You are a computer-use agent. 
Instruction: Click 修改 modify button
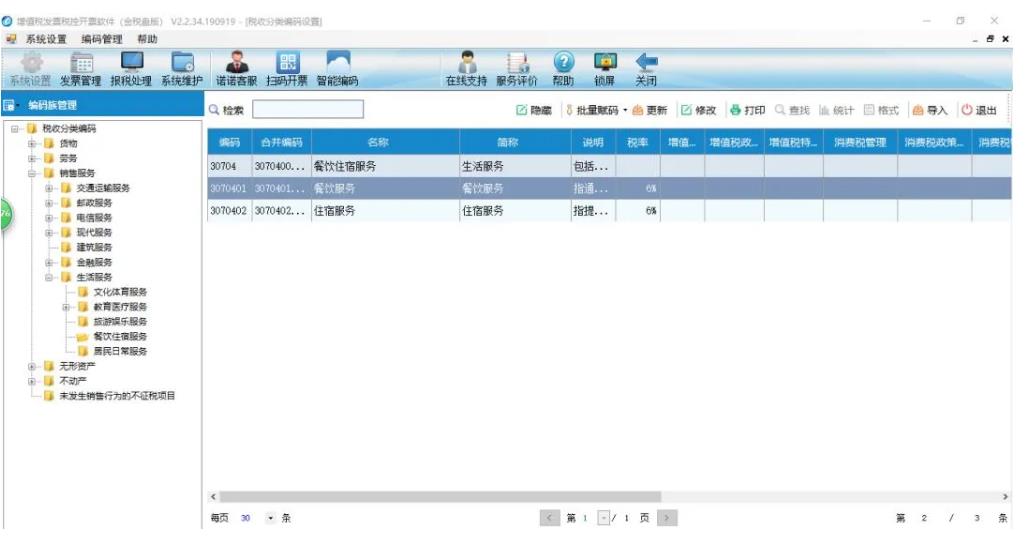pyautogui.click(x=698, y=110)
